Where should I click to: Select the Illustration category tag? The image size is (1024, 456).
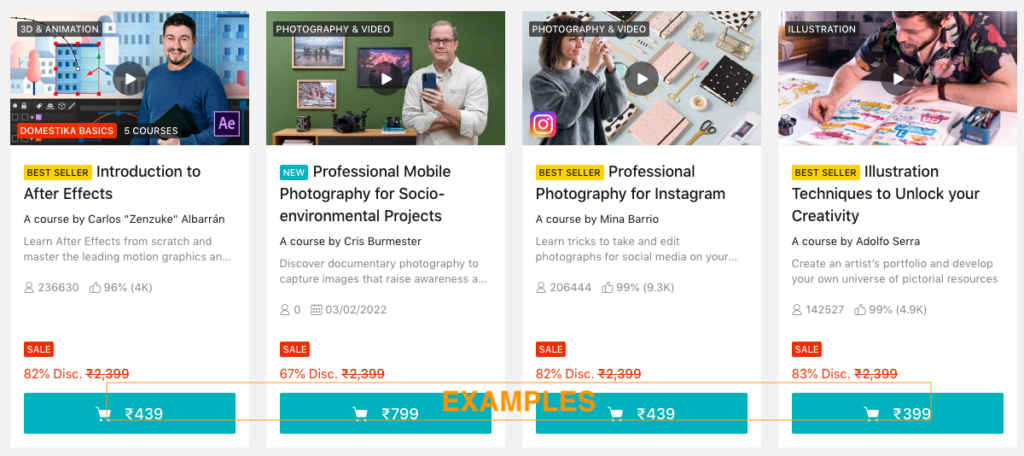point(821,29)
